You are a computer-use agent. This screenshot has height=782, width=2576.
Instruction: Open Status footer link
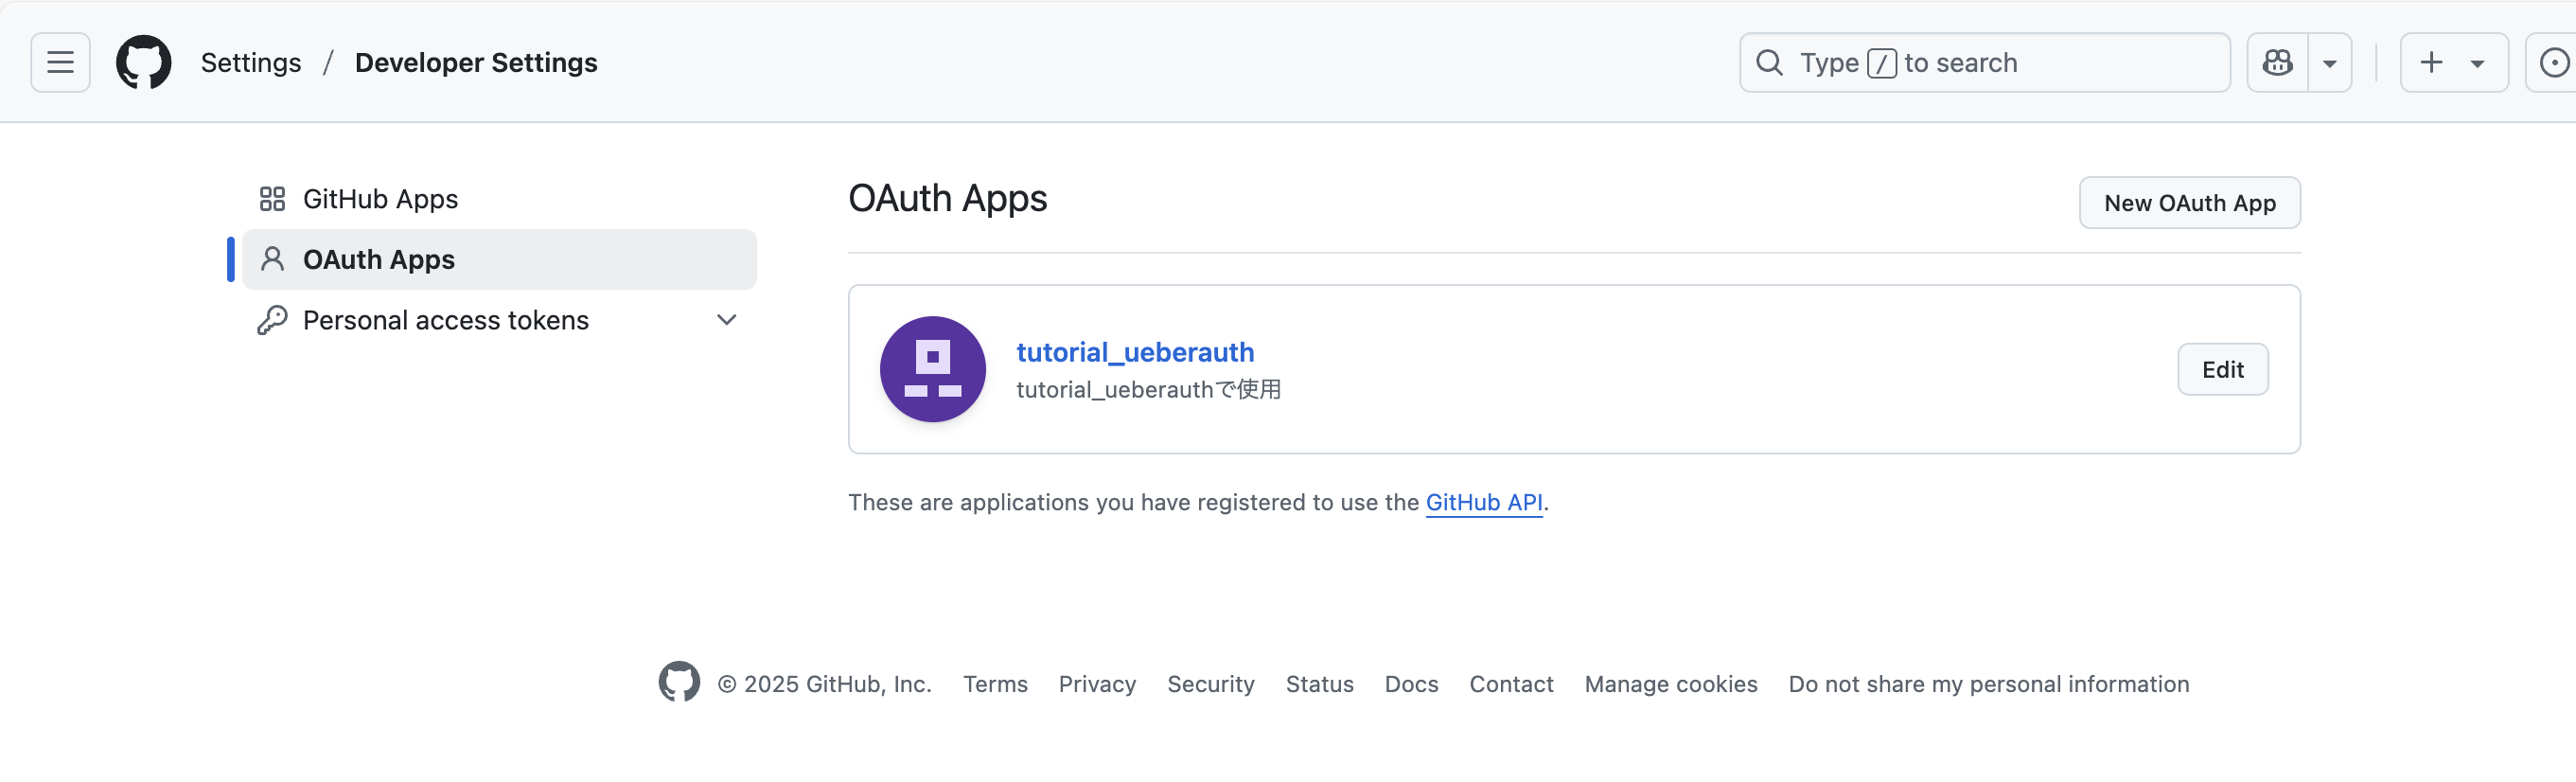[x=1319, y=684]
